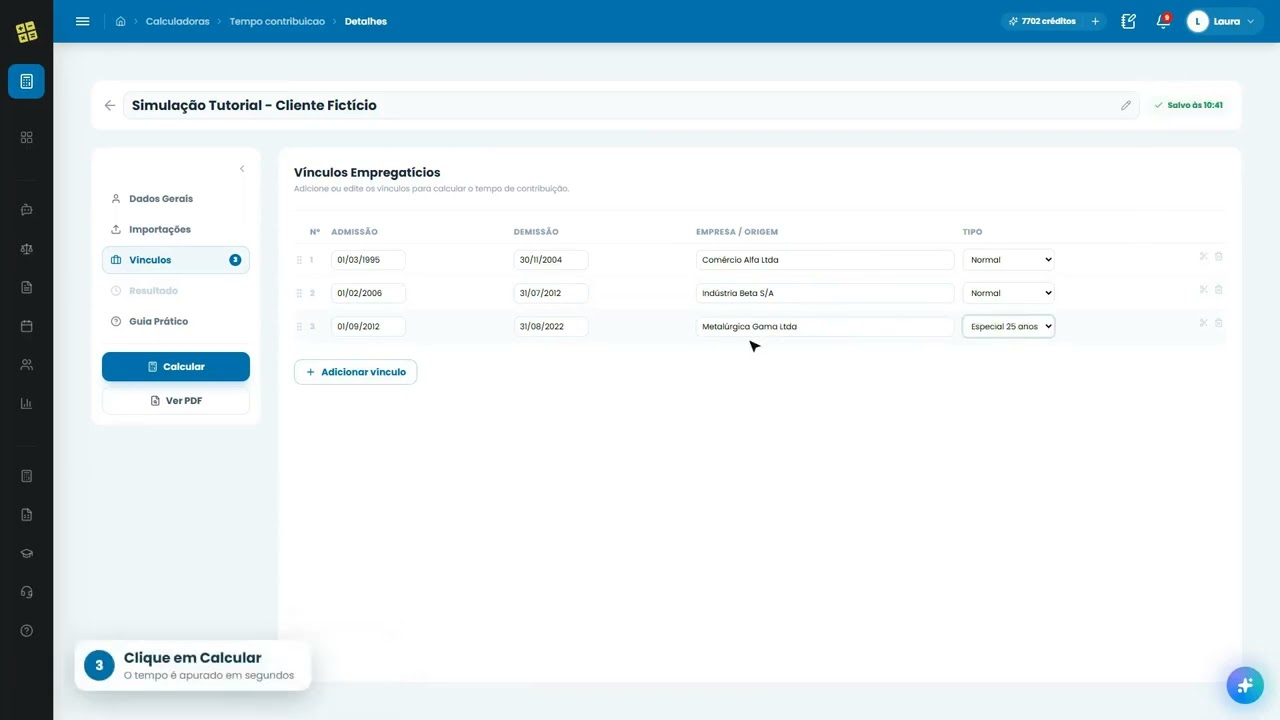Open the users icon in sidebar
Screen dimensions: 1280x720
click(27, 365)
